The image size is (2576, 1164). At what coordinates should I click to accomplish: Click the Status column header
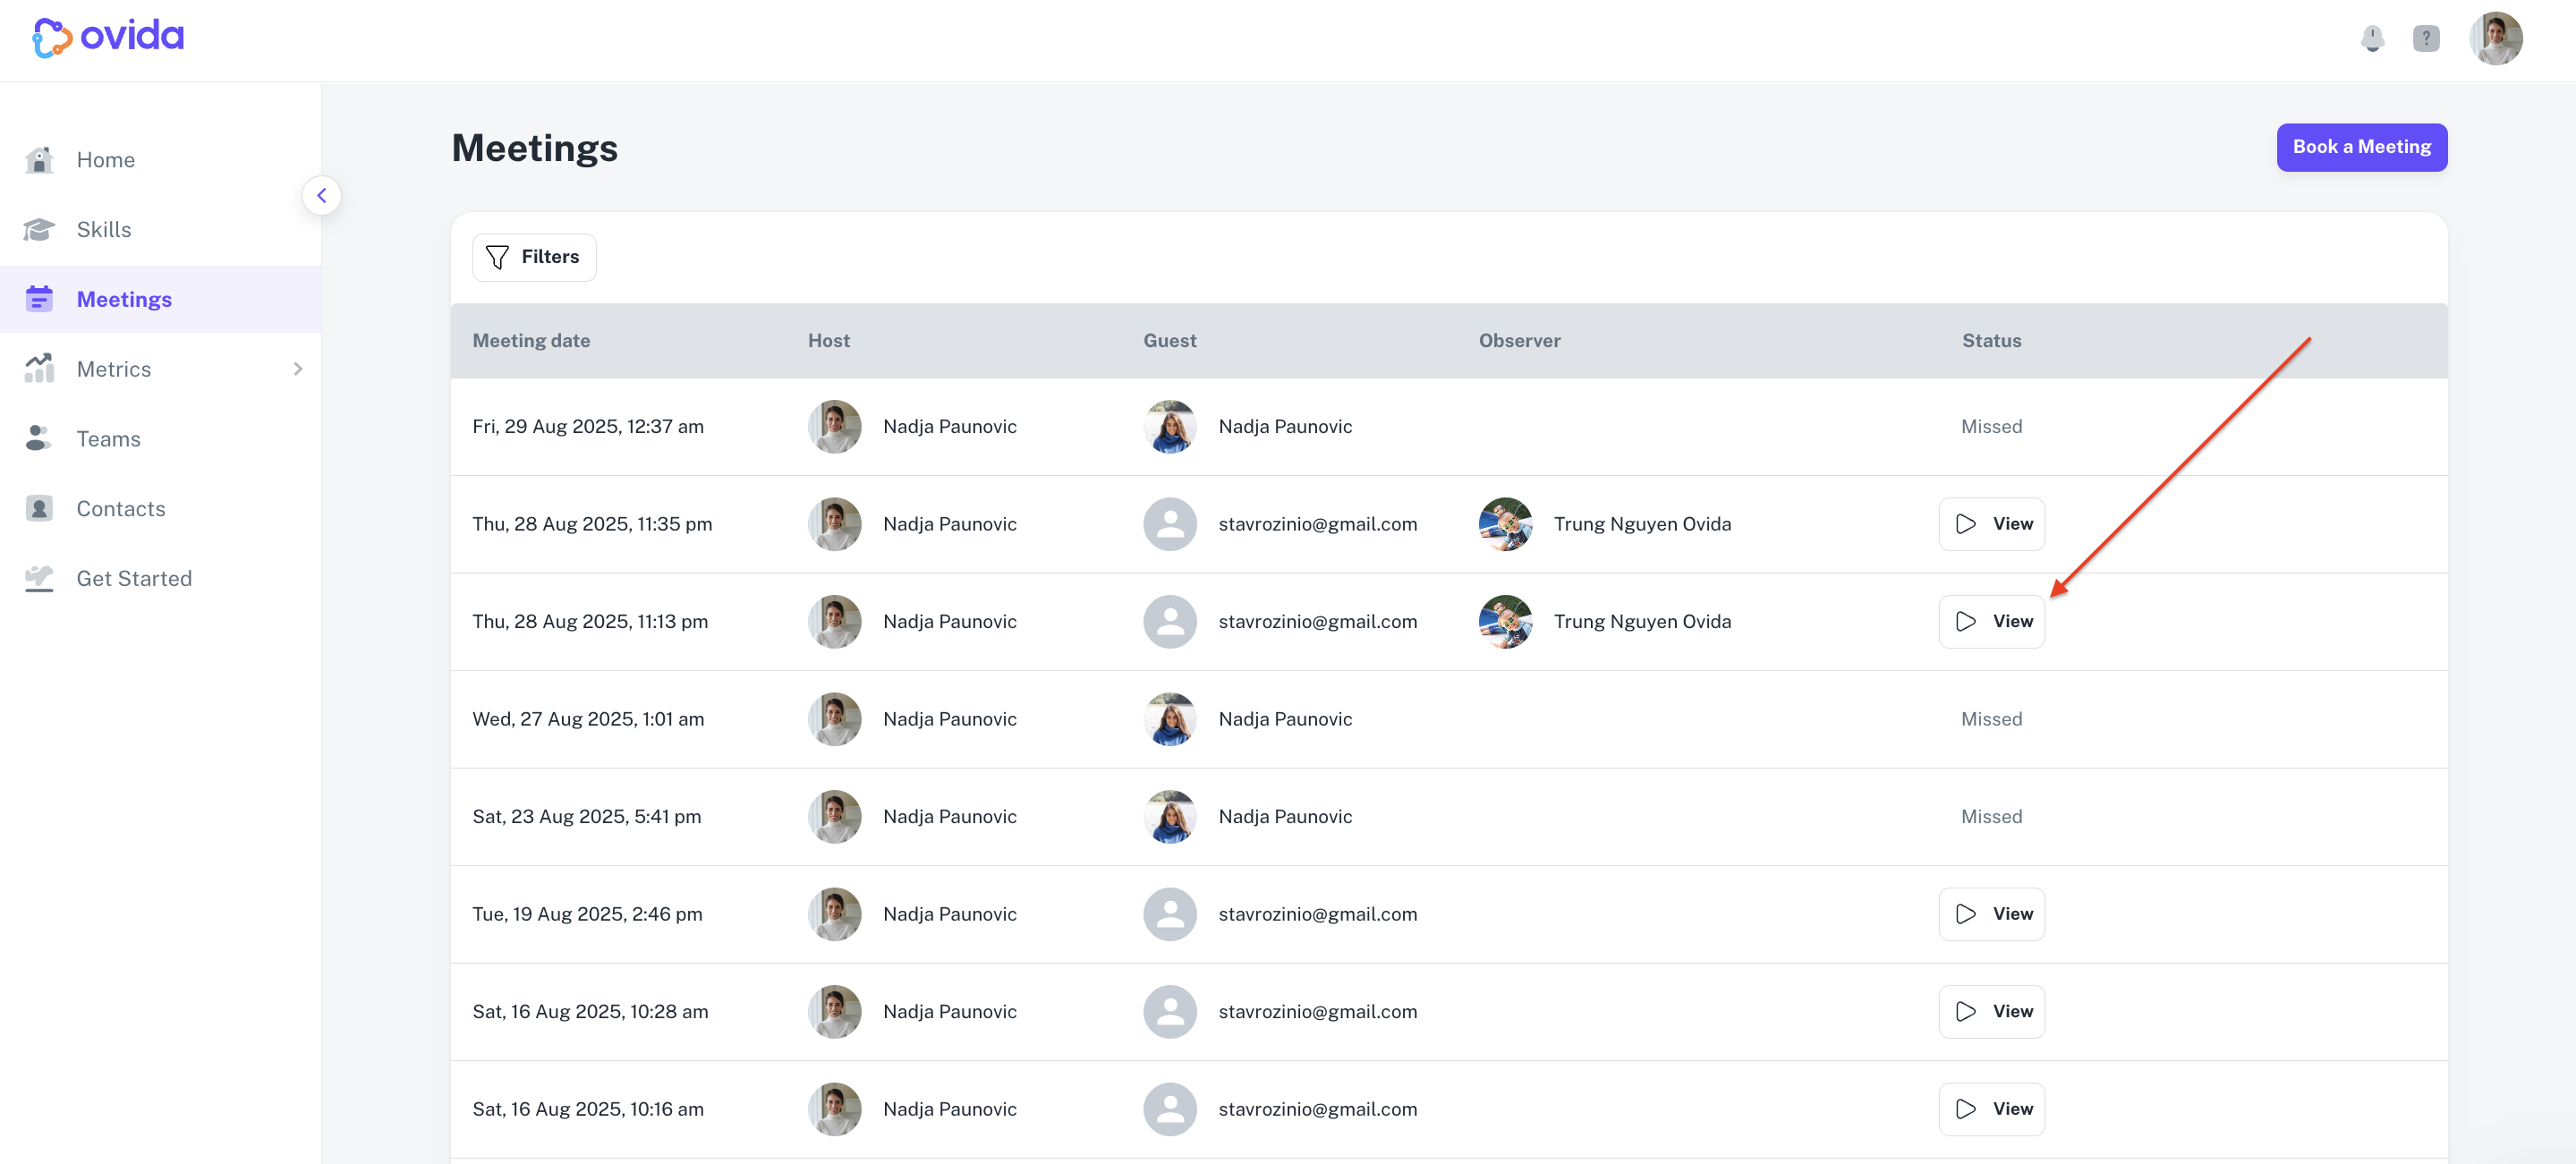point(1991,341)
